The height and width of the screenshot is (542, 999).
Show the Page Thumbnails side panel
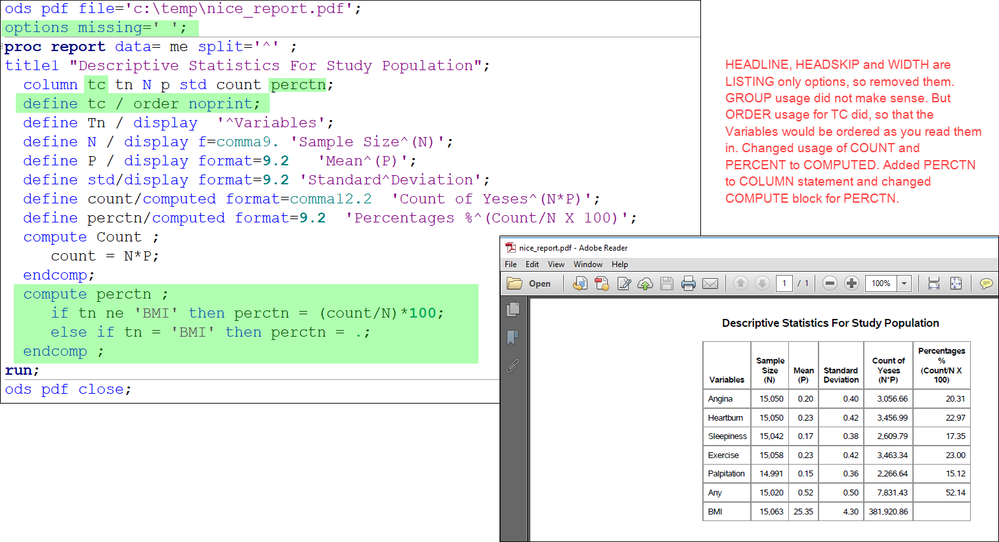[513, 310]
